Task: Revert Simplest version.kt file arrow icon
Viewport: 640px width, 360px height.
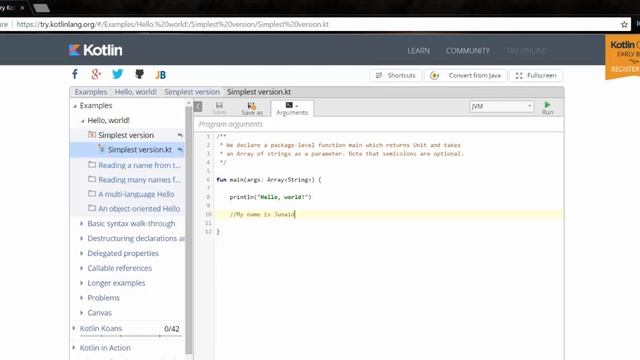Action: (x=180, y=150)
